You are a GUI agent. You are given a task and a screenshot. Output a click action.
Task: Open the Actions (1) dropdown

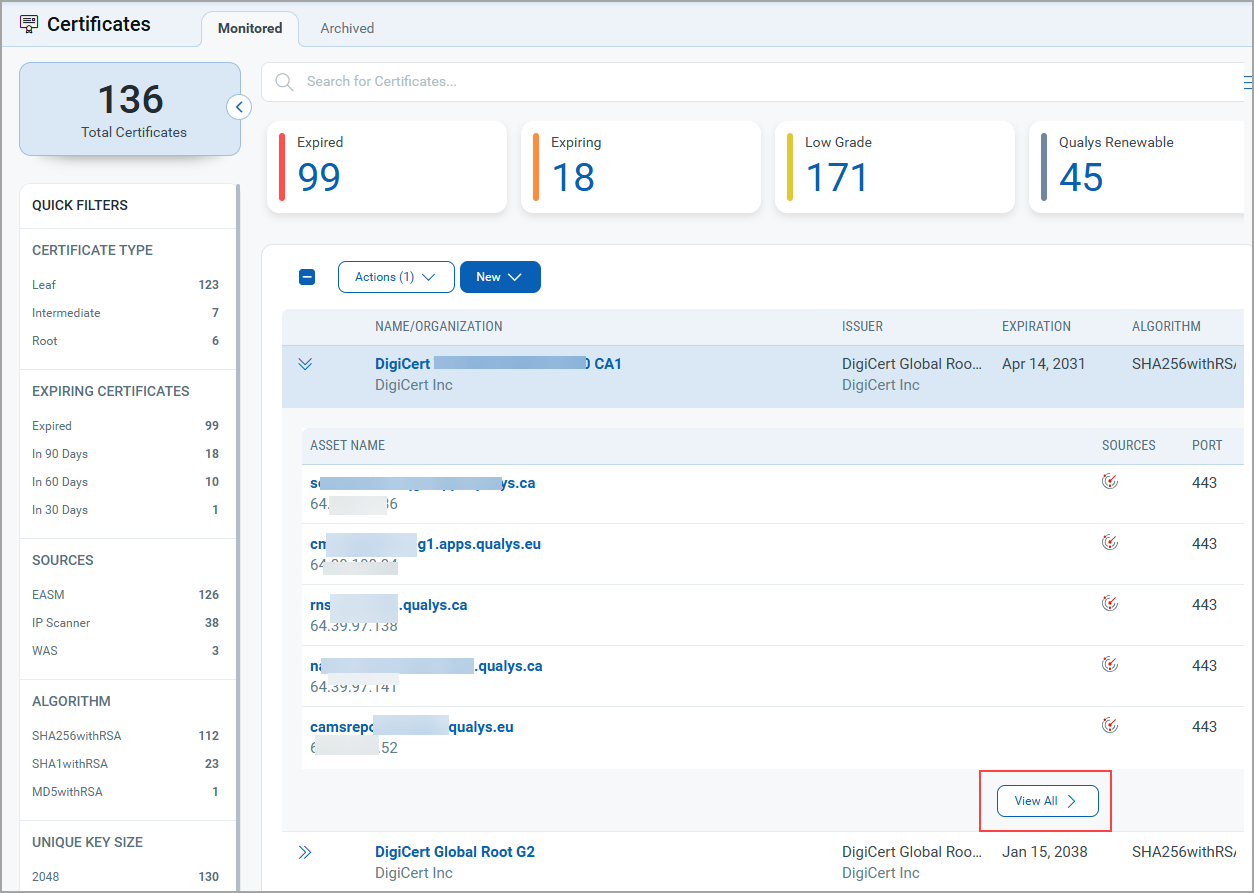[396, 277]
